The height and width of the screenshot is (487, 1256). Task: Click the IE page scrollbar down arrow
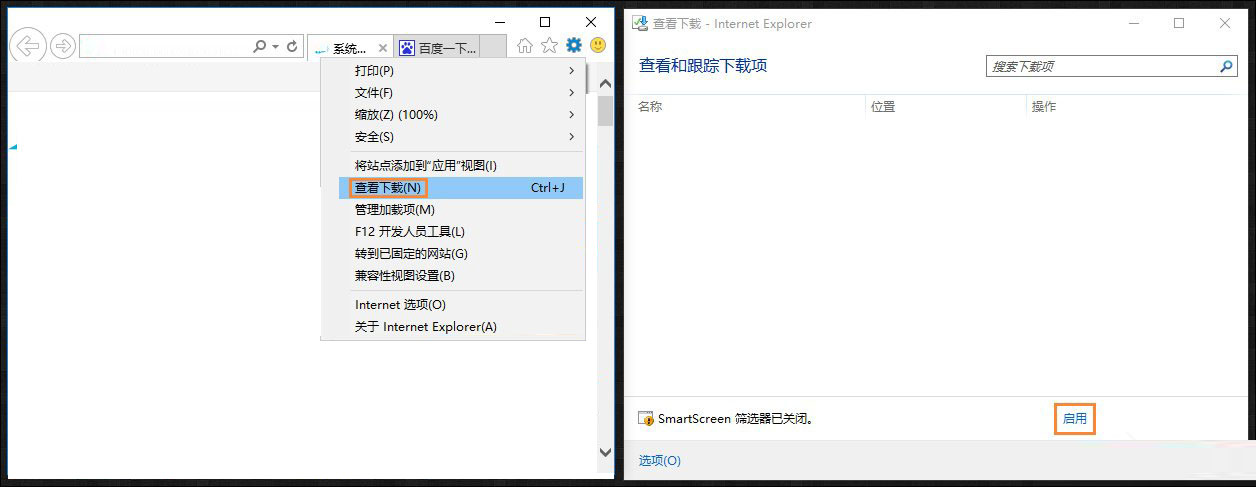coord(605,452)
